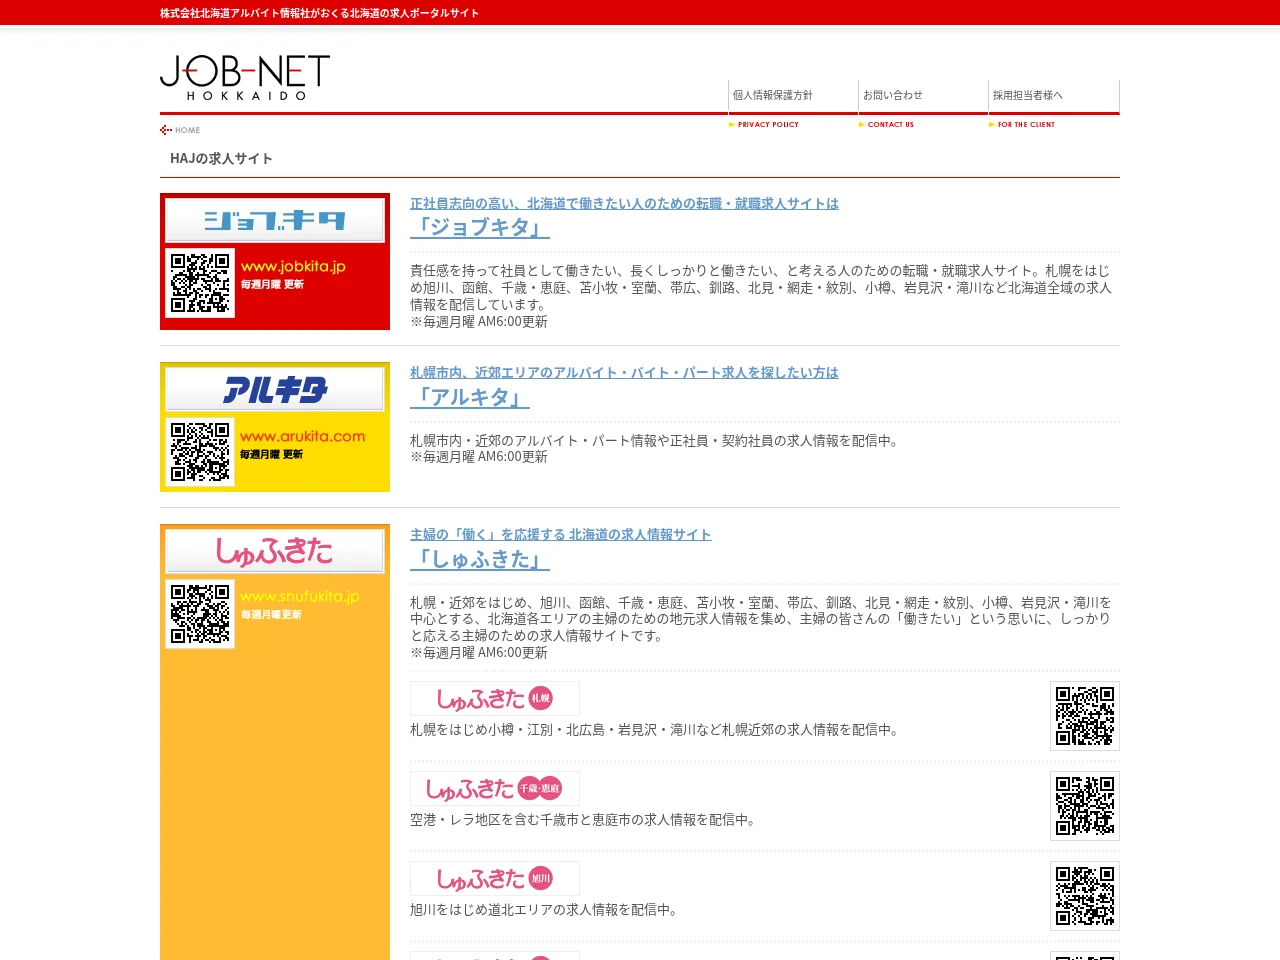Click the JOB-NET Hokkaido logo
Image resolution: width=1280 pixels, height=960 pixels.
(245, 77)
